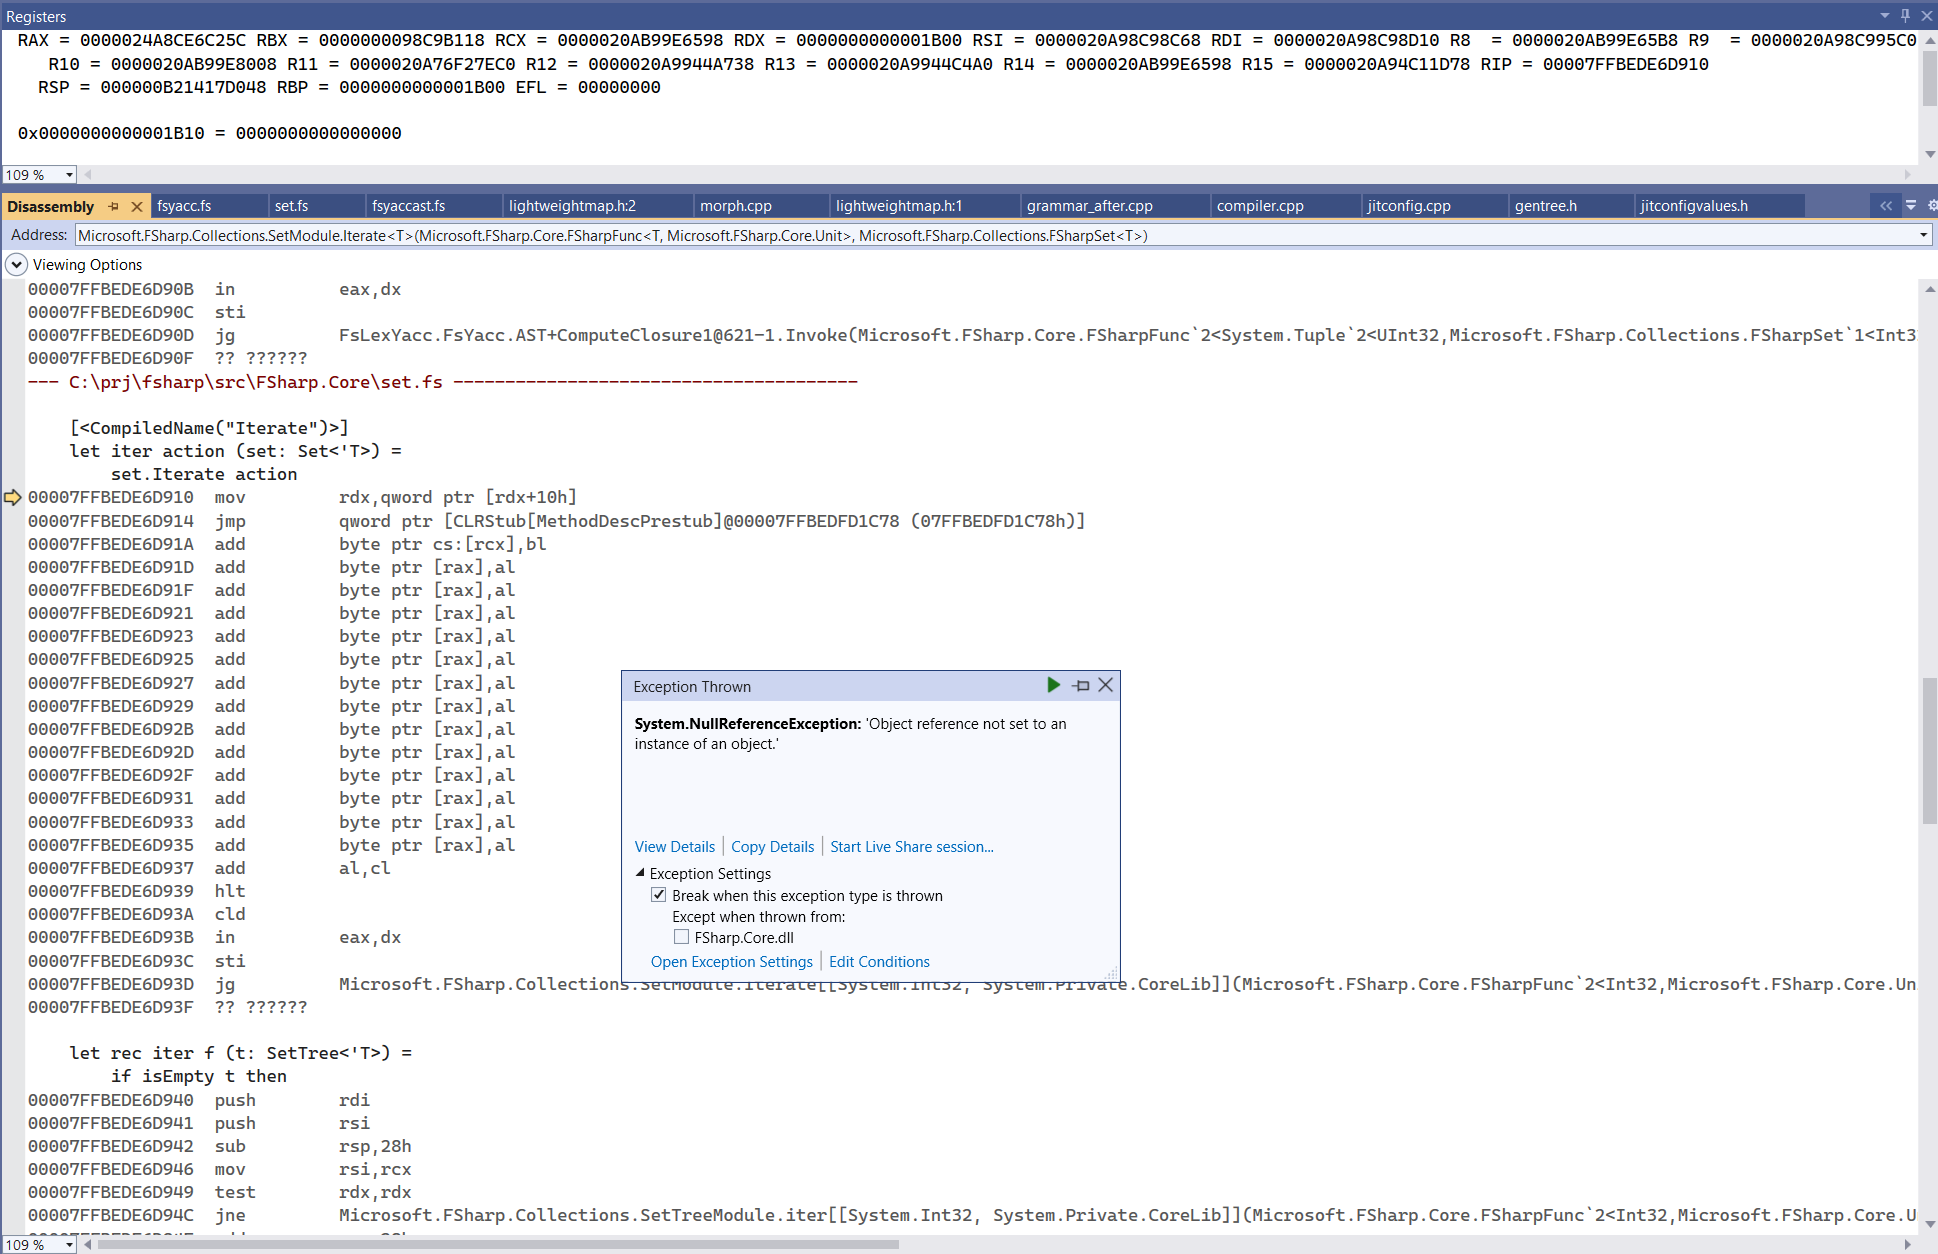Click the disassembly horizontal scrollbar thumb

[x=498, y=1245]
